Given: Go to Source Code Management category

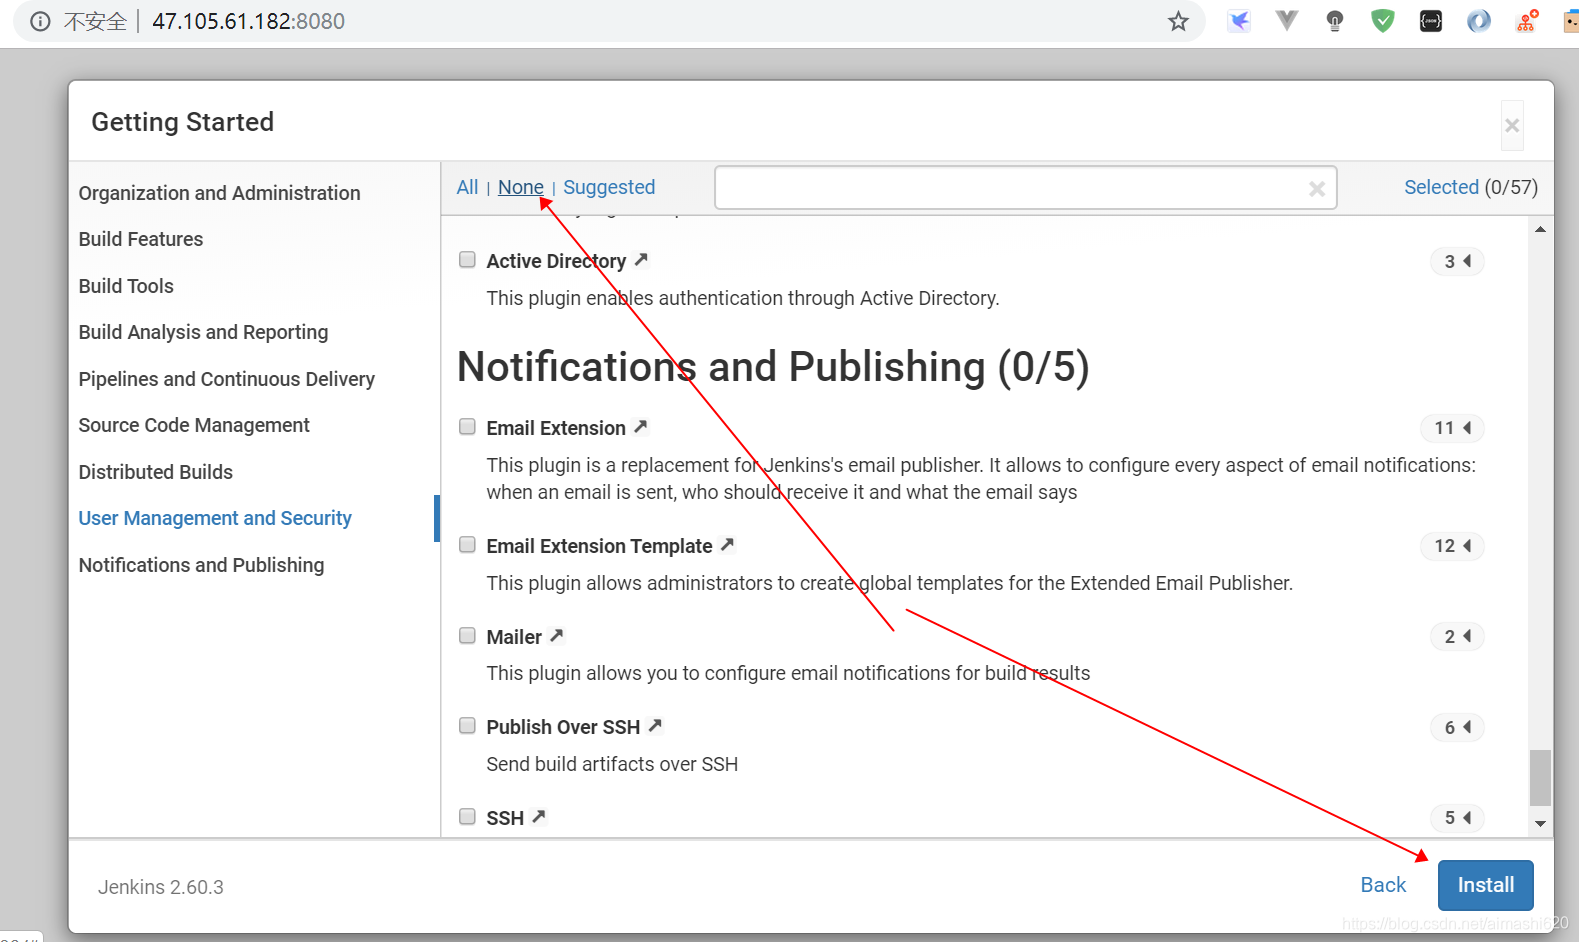Looking at the screenshot, I should tap(194, 425).
